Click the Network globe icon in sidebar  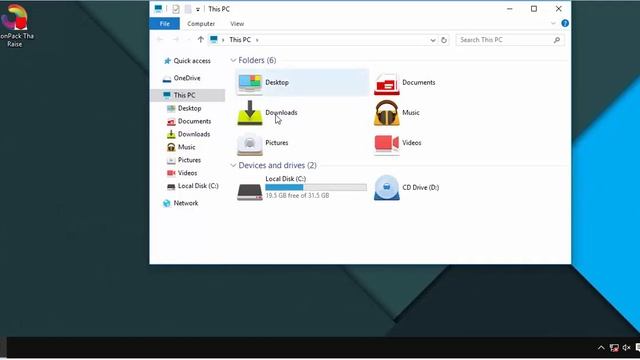click(167, 203)
